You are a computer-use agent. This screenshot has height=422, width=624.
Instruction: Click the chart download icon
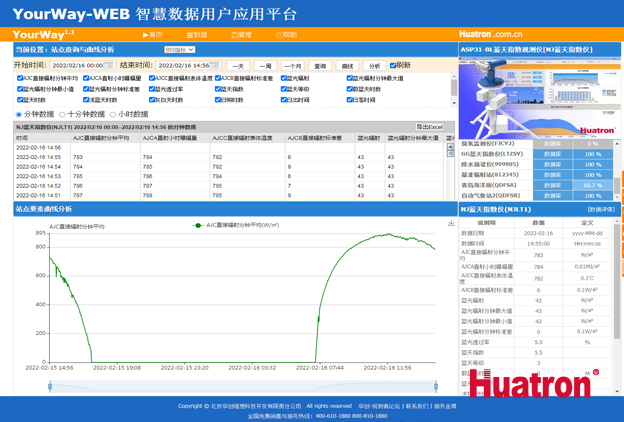coord(452,223)
